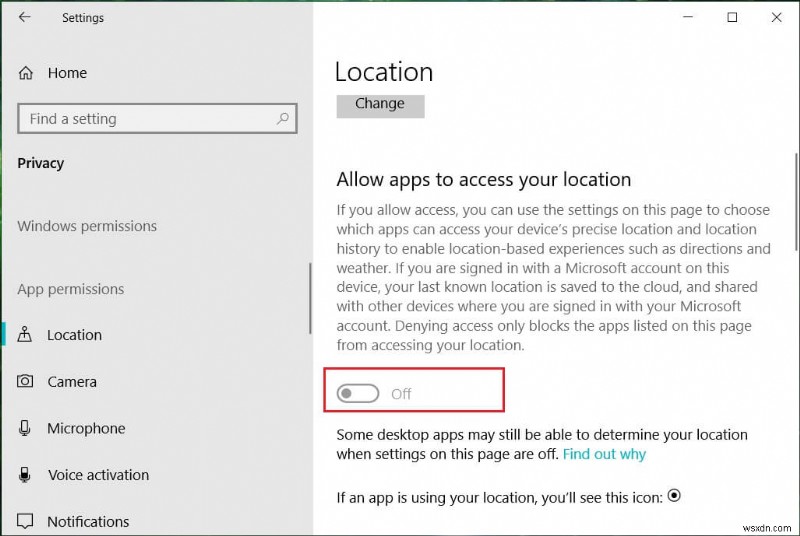Click the Notifications sidebar icon
Image resolution: width=800 pixels, height=536 pixels.
24,521
